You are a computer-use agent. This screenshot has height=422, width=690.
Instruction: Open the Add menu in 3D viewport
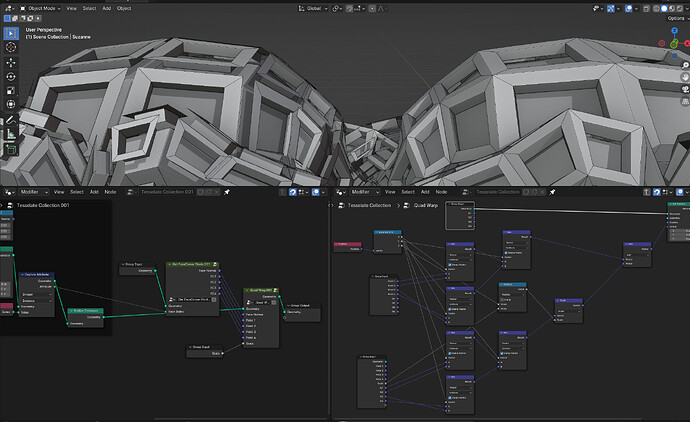click(106, 8)
